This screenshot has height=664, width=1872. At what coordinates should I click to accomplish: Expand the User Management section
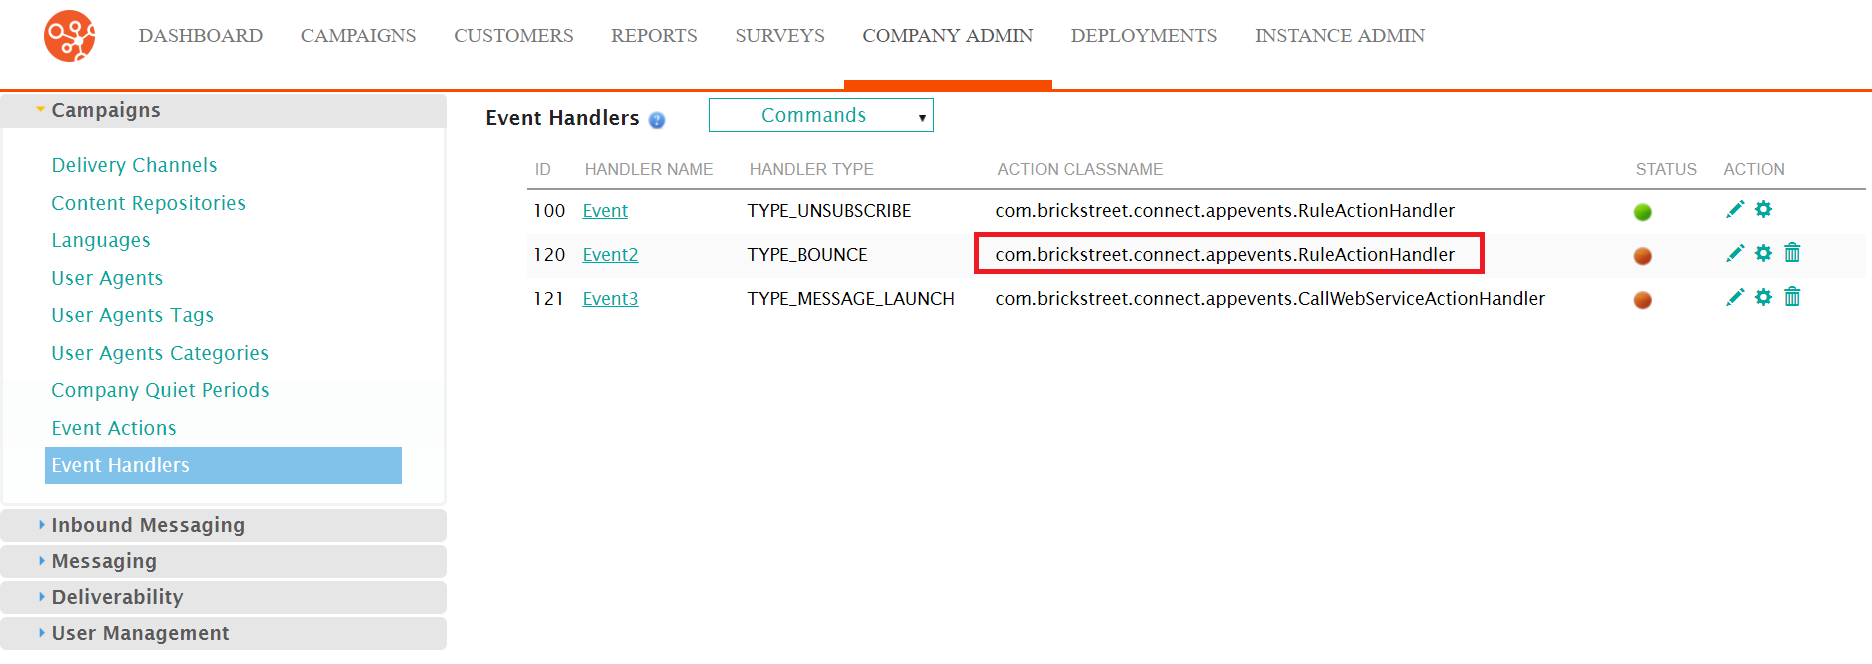click(224, 633)
